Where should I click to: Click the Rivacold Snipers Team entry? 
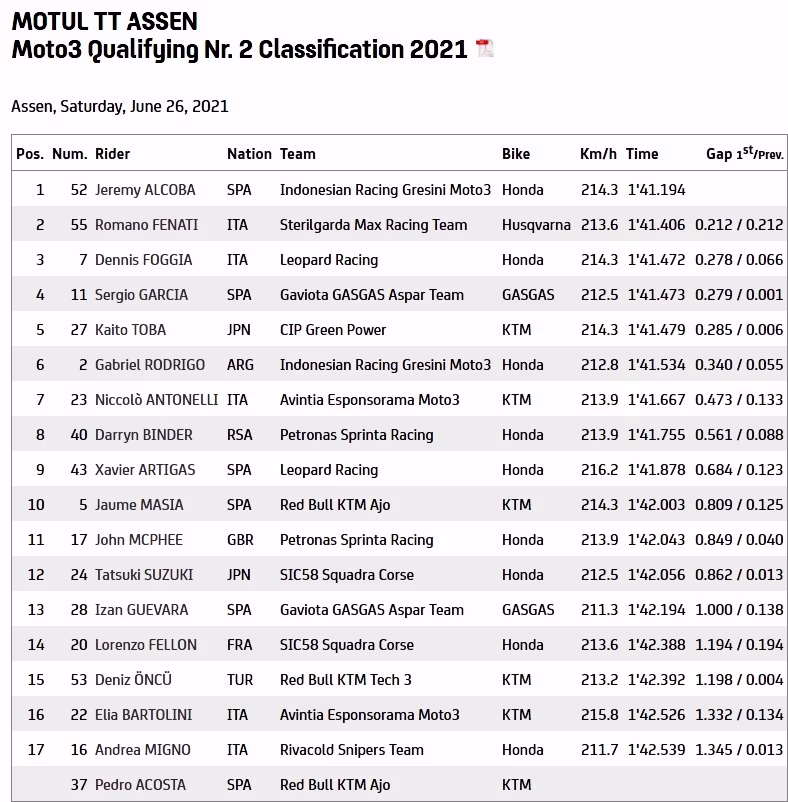(351, 750)
